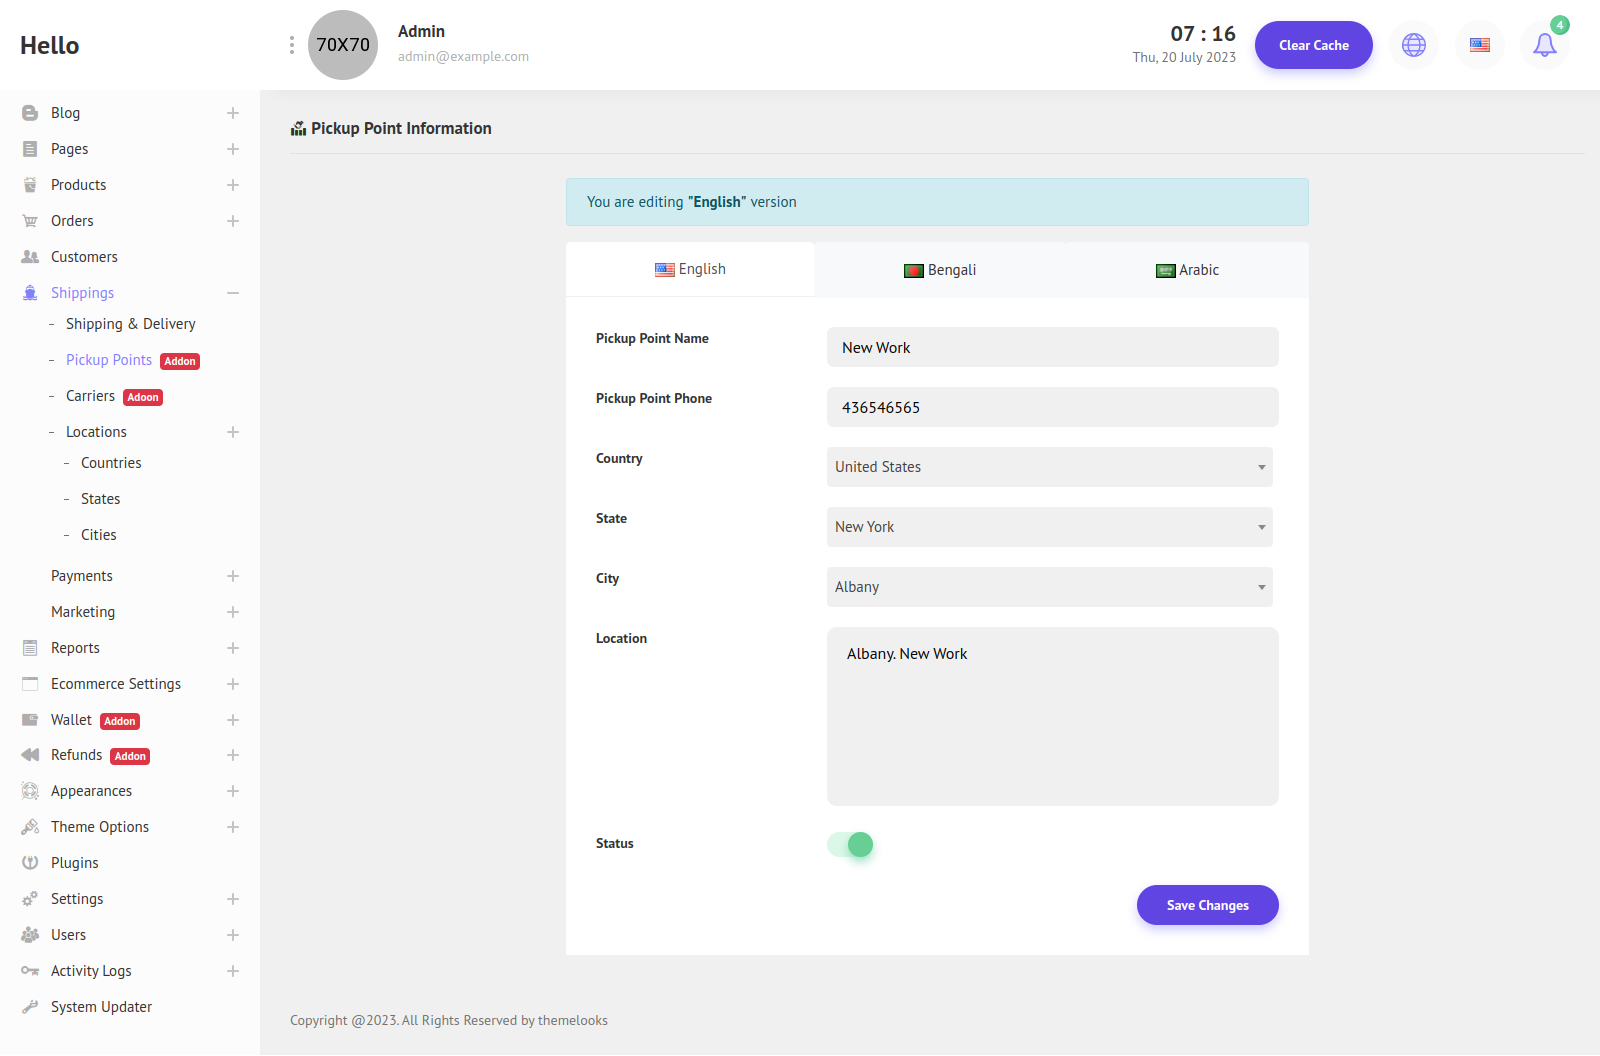Image resolution: width=1600 pixels, height=1056 pixels.
Task: Click the admin 70X70 avatar image
Action: point(343,45)
